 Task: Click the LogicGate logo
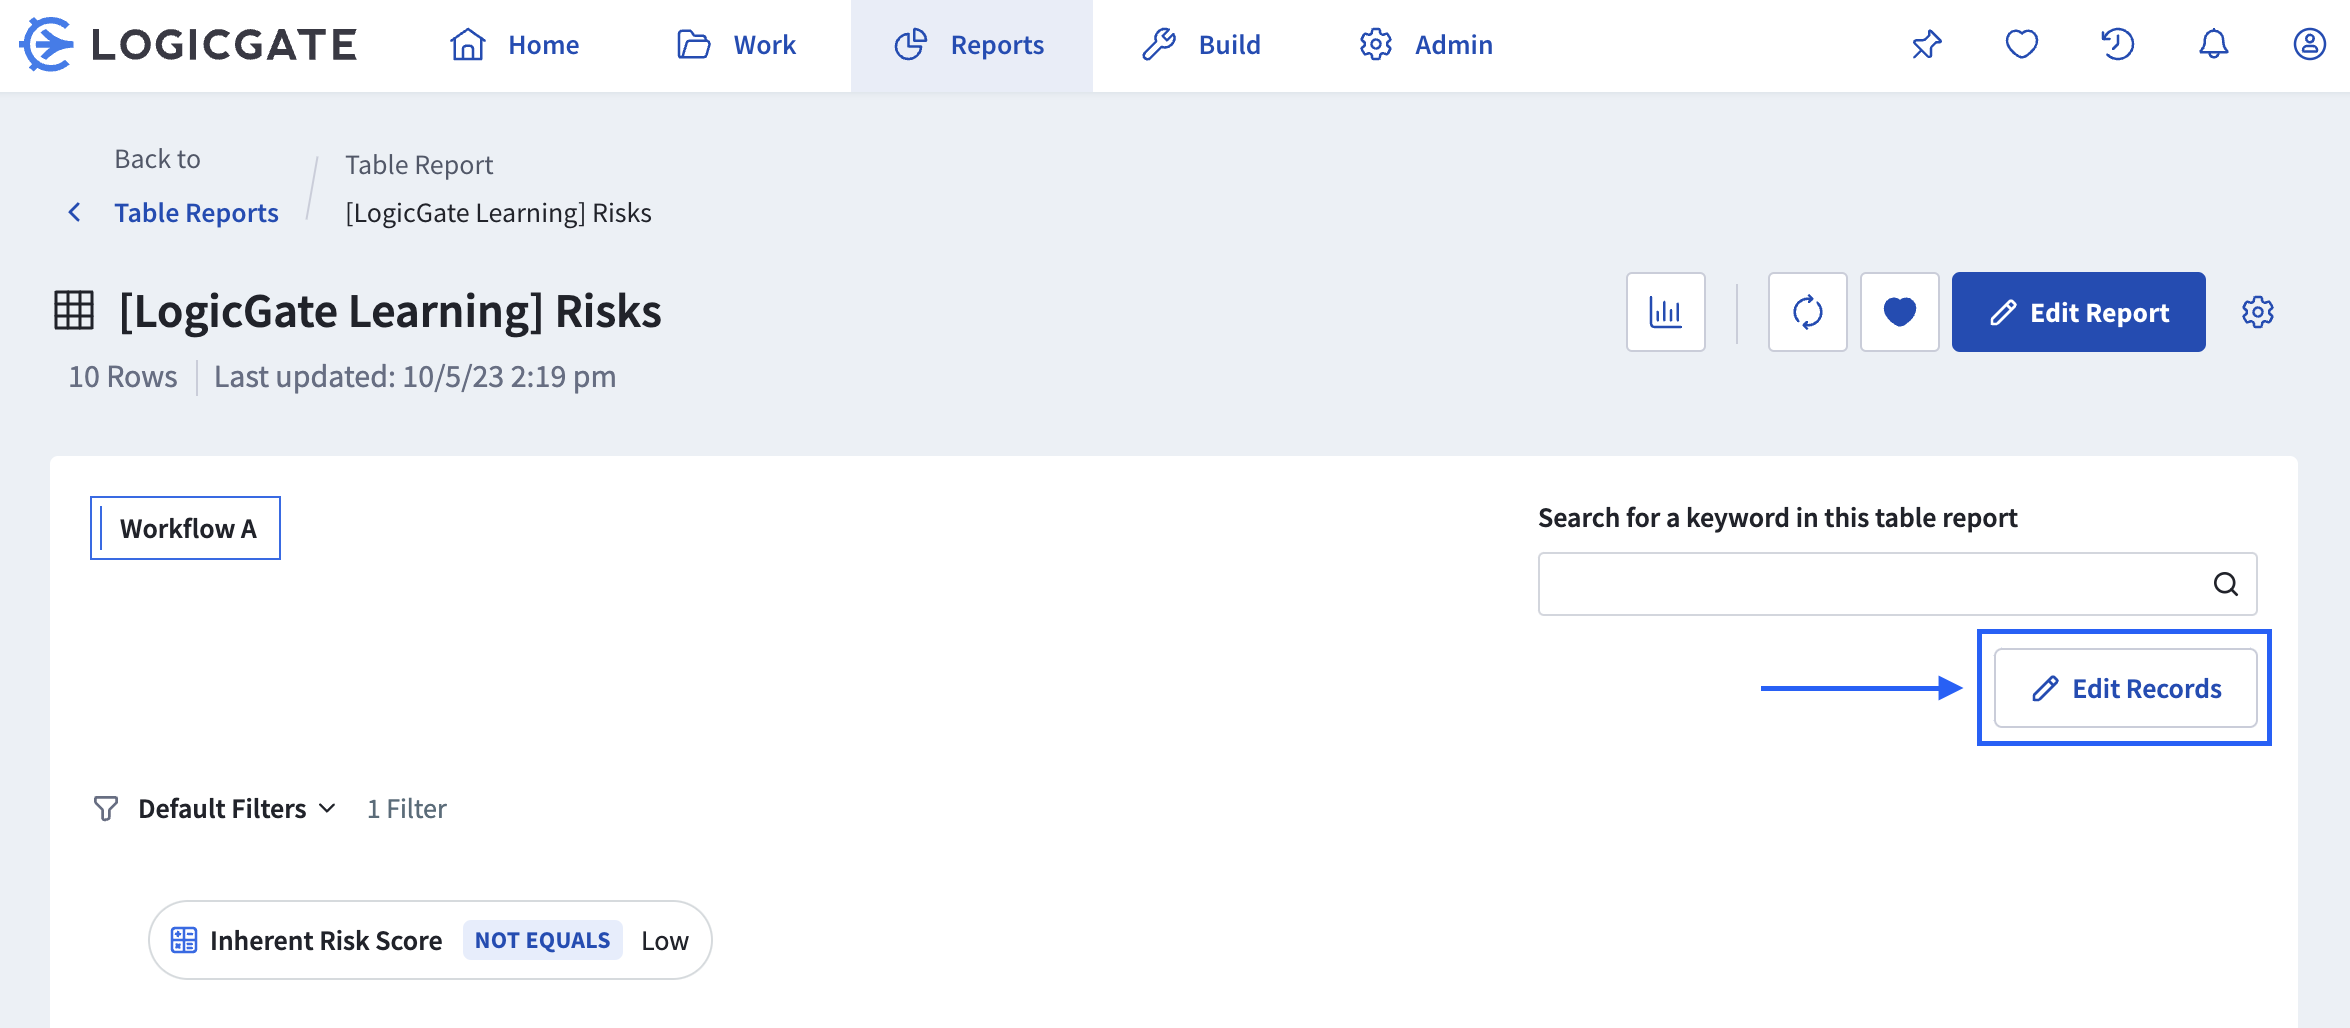point(188,44)
